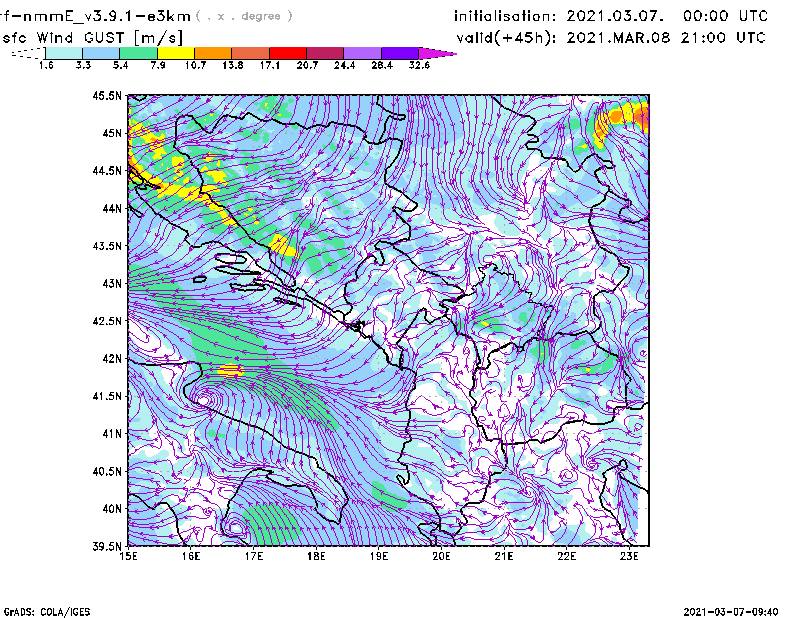Click latitude label 40.5N
The height and width of the screenshot is (618, 800).
(107, 471)
